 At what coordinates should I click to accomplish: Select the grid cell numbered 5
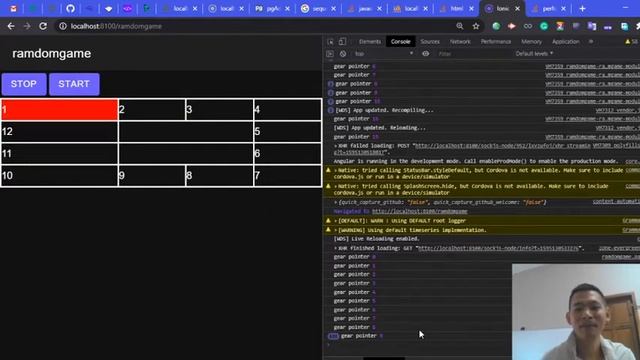pyautogui.click(x=287, y=131)
